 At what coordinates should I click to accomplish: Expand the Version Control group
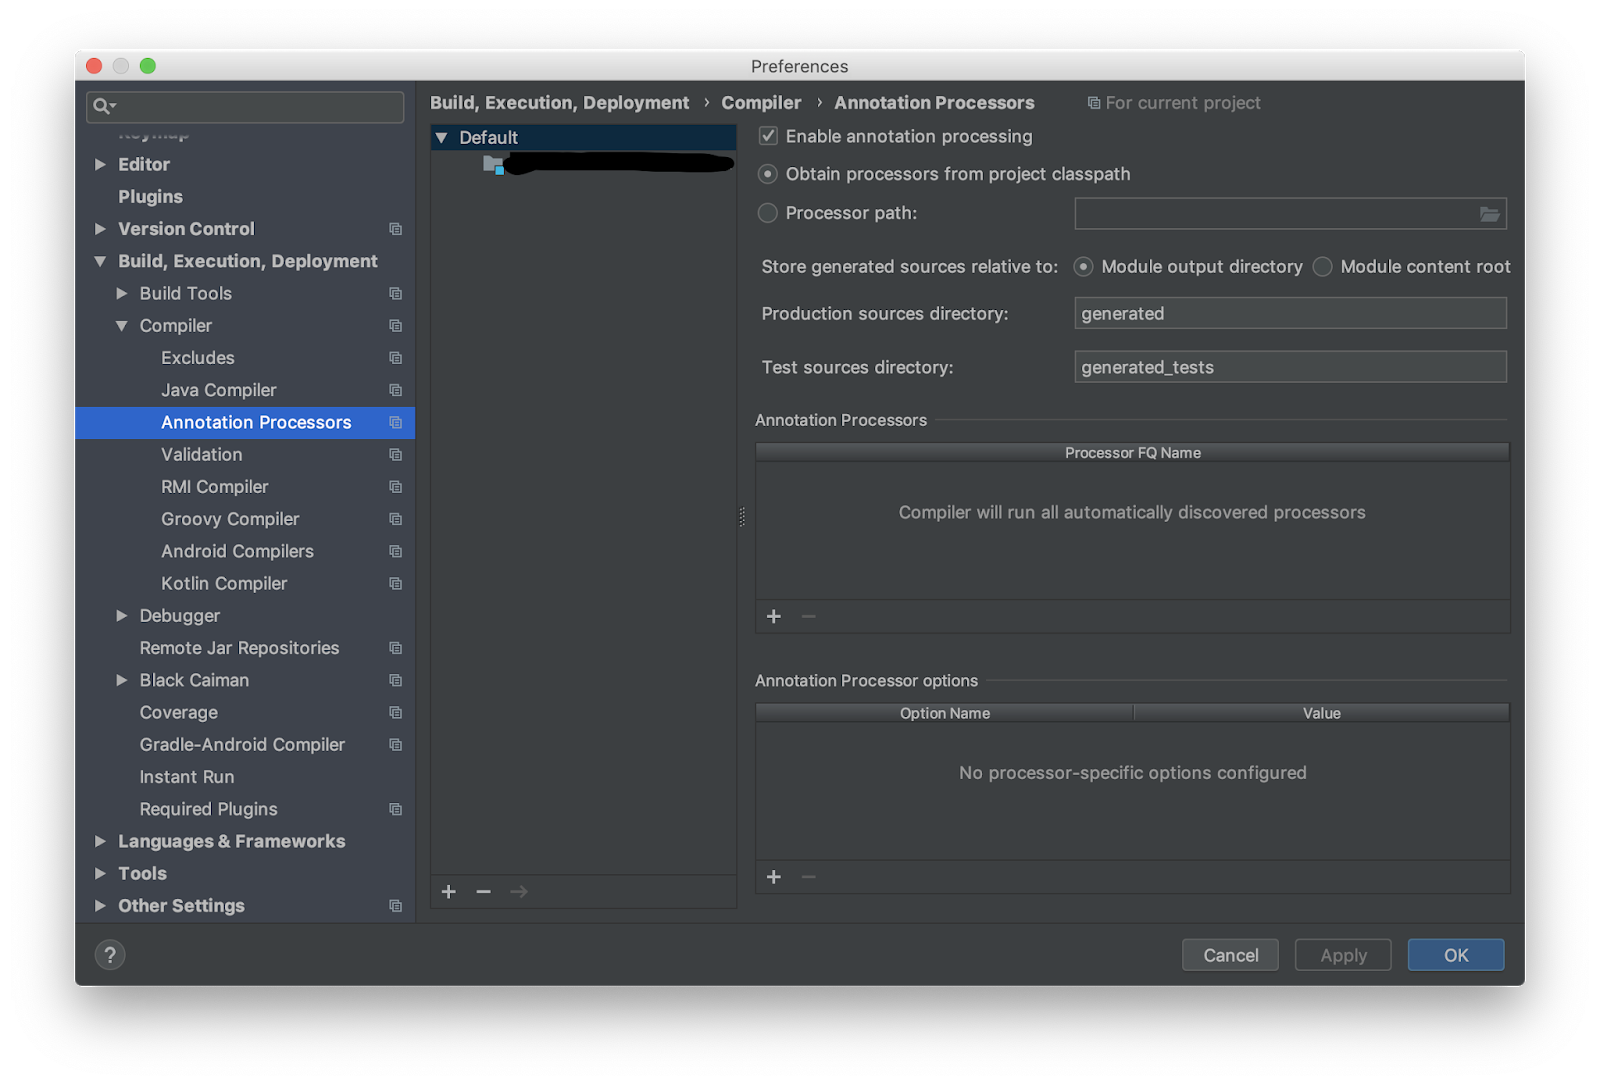(100, 229)
